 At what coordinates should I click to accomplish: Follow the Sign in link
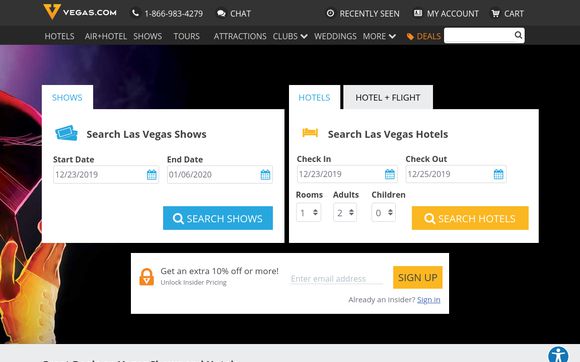[429, 300]
